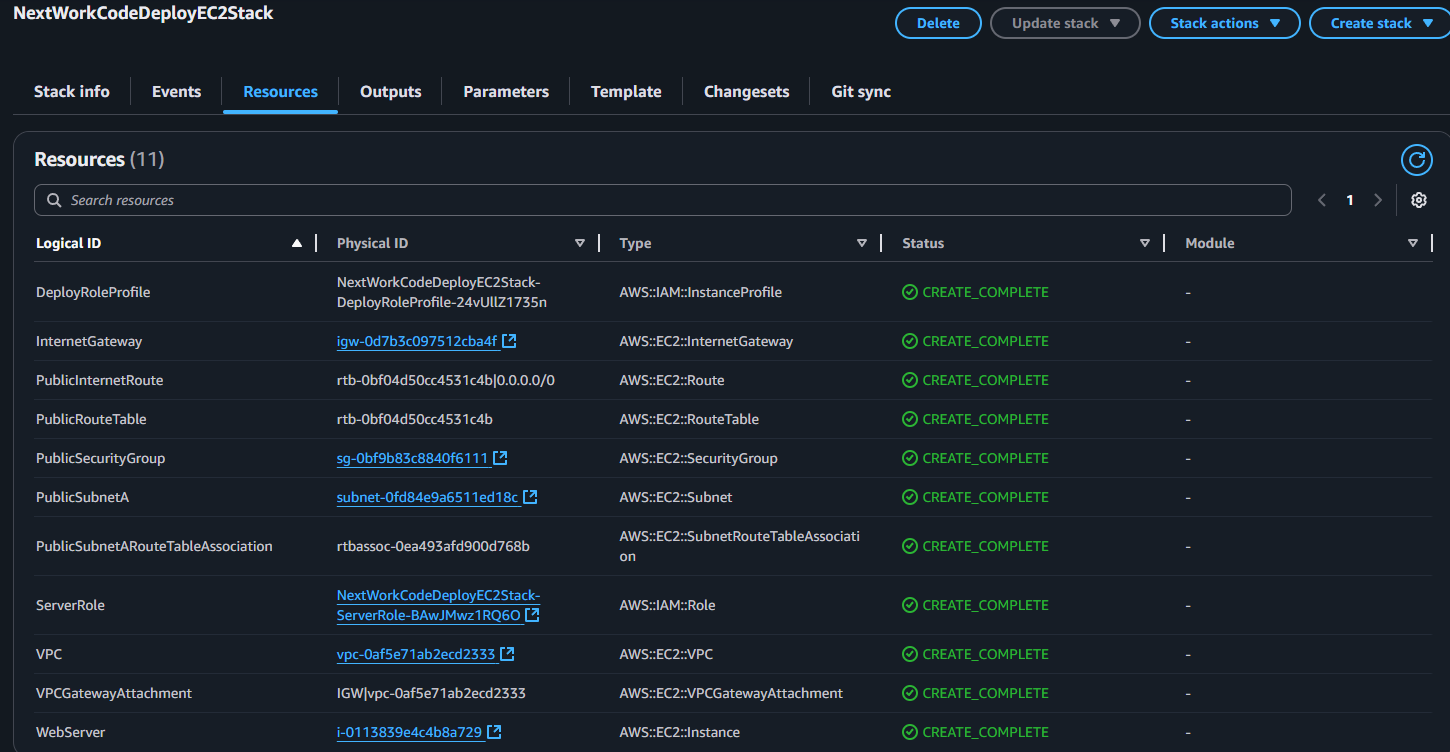Open the Git sync tab
This screenshot has width=1450, height=752.
click(861, 91)
